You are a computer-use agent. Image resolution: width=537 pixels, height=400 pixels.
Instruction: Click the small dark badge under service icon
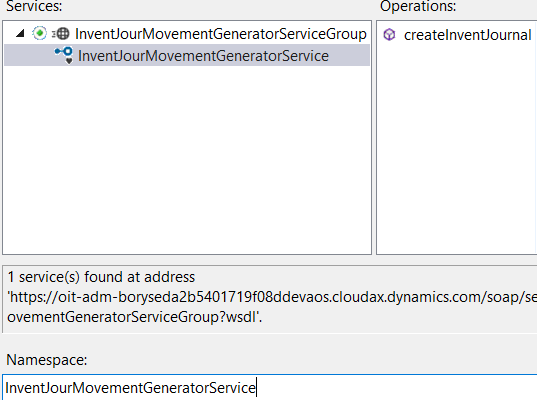tap(69, 61)
